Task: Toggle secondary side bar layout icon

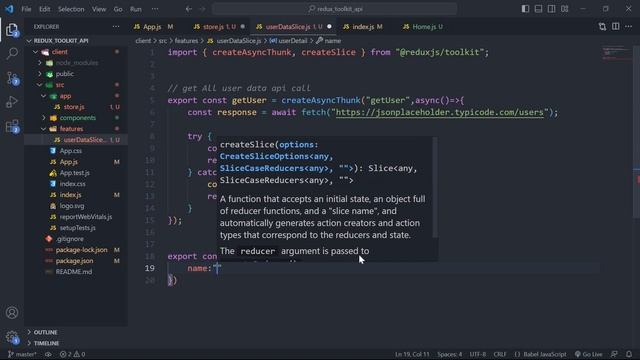Action: coord(551,9)
